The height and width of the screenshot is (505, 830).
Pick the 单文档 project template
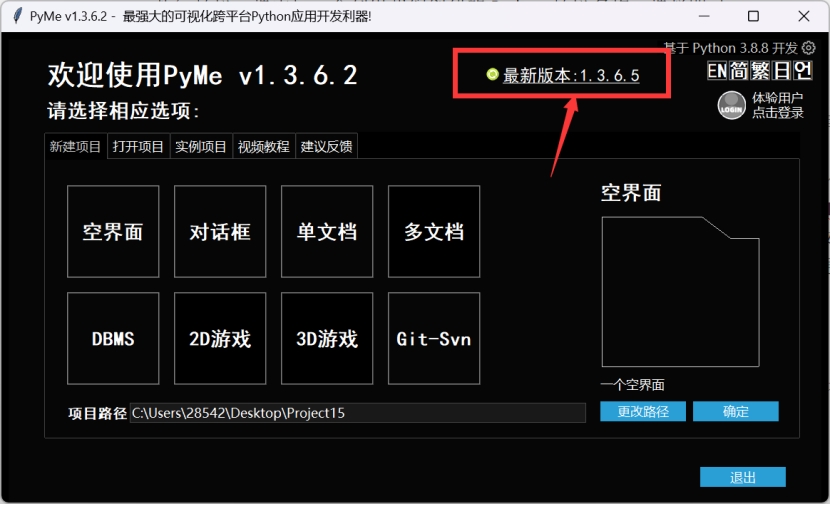327,231
